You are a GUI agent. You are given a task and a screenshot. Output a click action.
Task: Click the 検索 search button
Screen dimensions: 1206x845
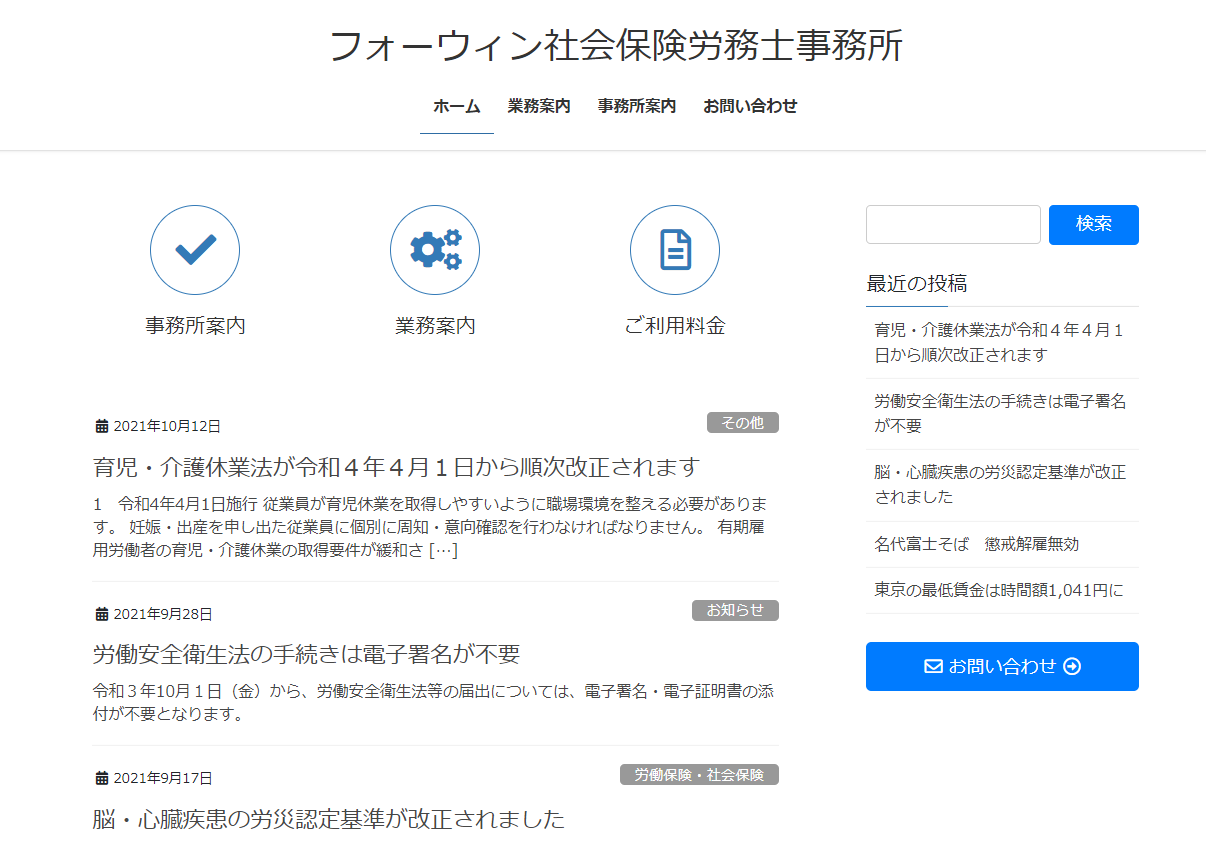(x=1094, y=224)
